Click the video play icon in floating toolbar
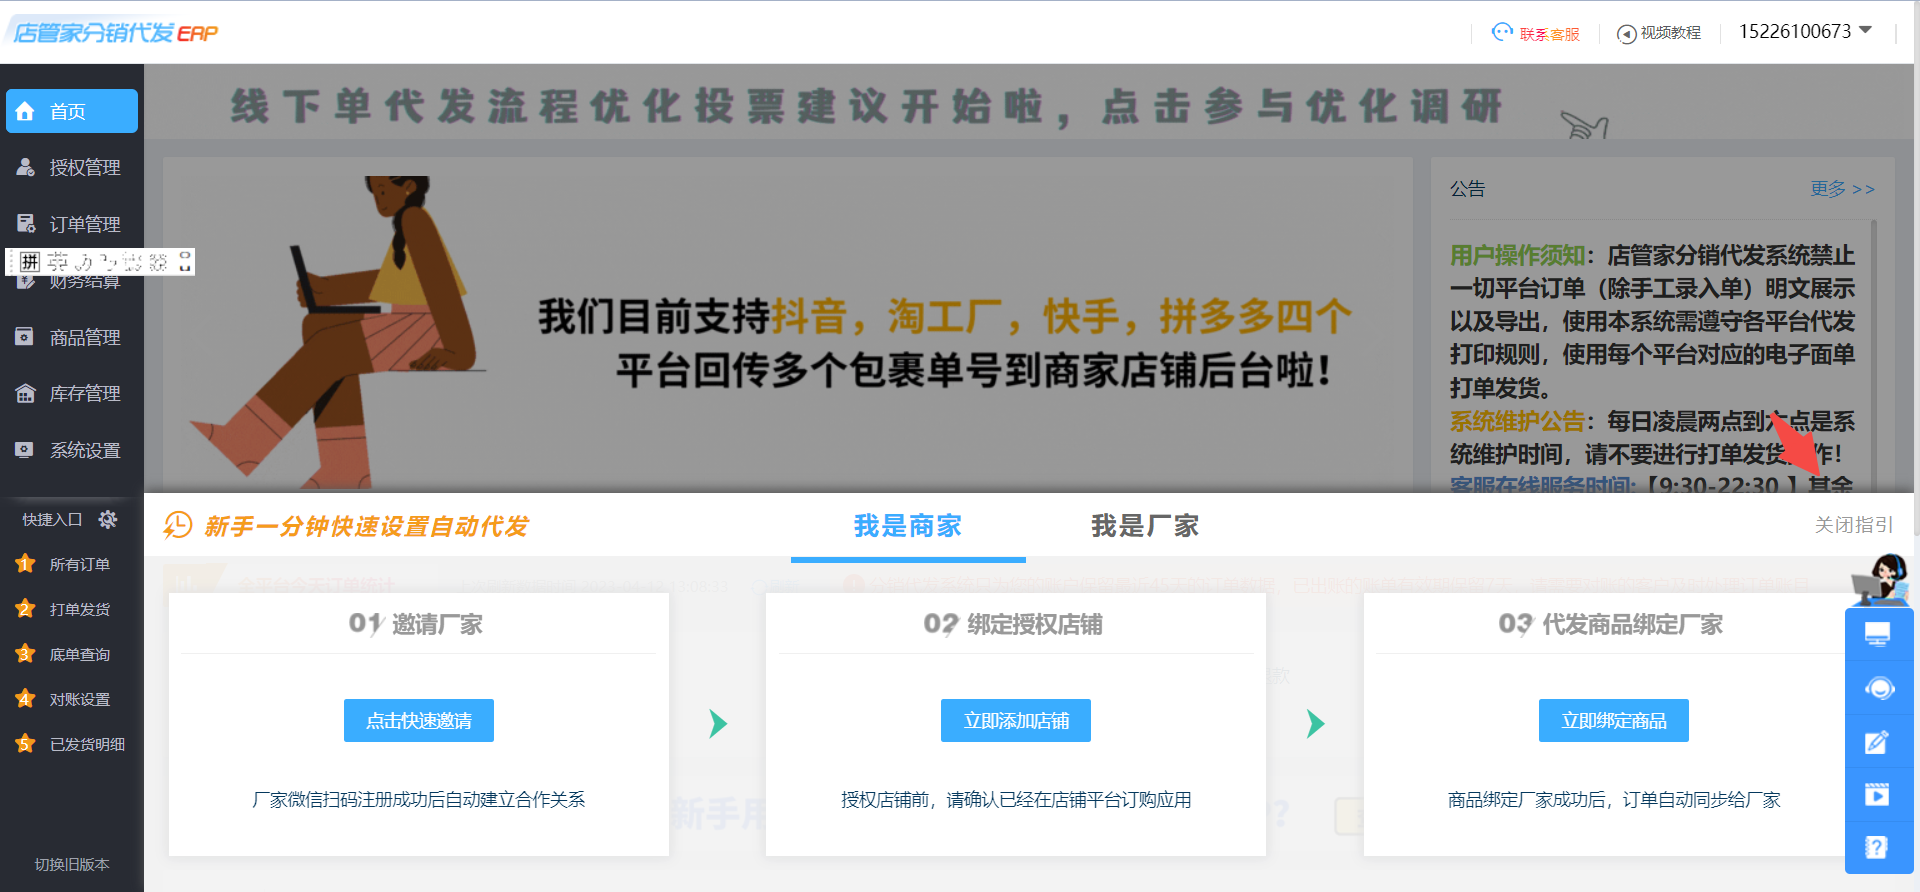The height and width of the screenshot is (892, 1920). pos(1877,795)
